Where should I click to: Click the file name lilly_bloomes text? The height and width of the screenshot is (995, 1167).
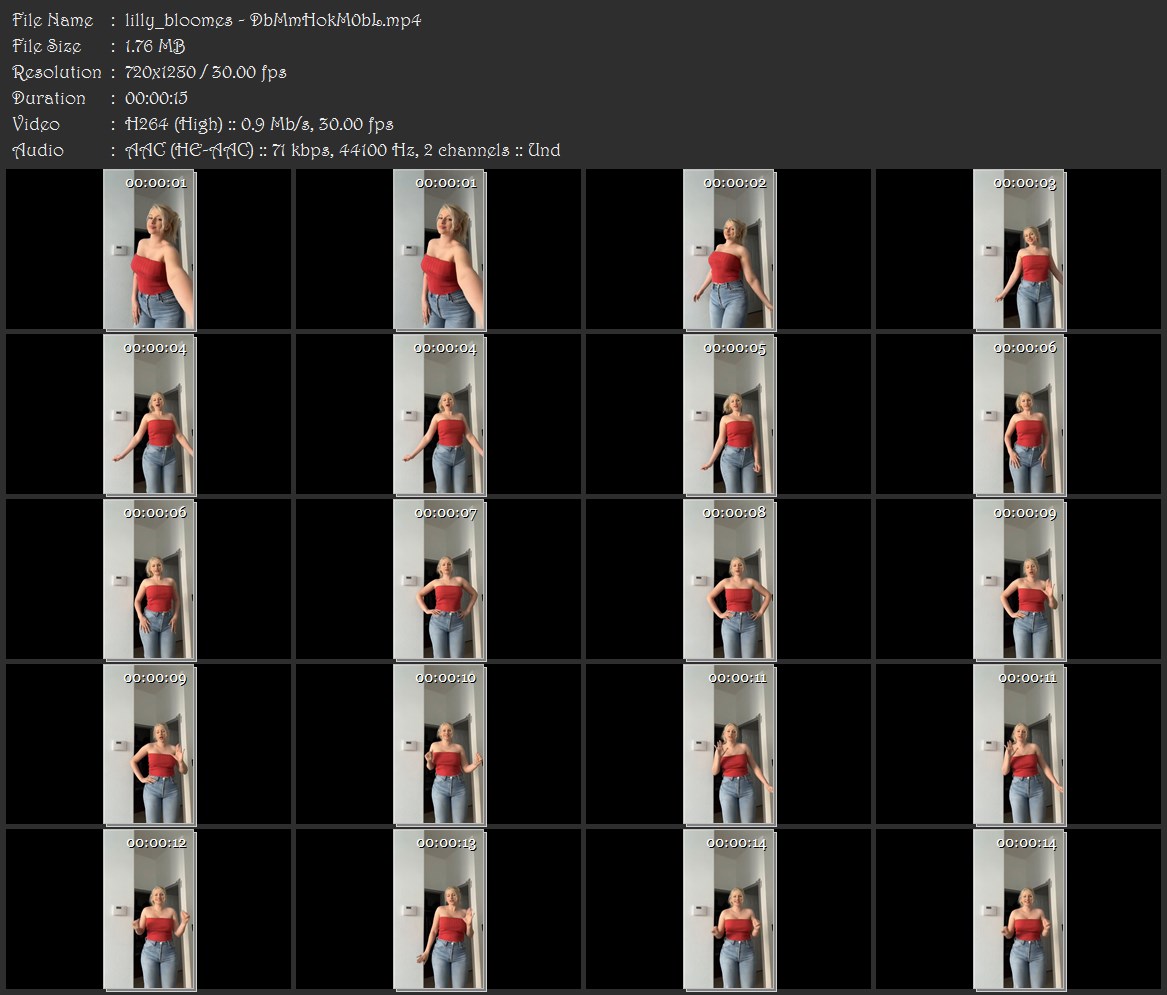tap(179, 21)
